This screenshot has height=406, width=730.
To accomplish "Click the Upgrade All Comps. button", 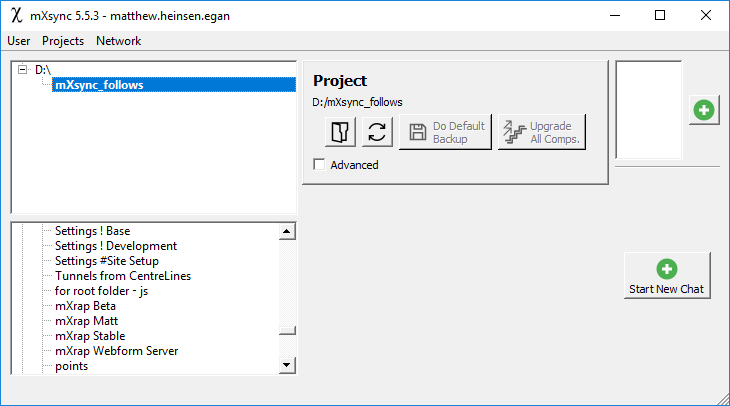I will tap(541, 133).
